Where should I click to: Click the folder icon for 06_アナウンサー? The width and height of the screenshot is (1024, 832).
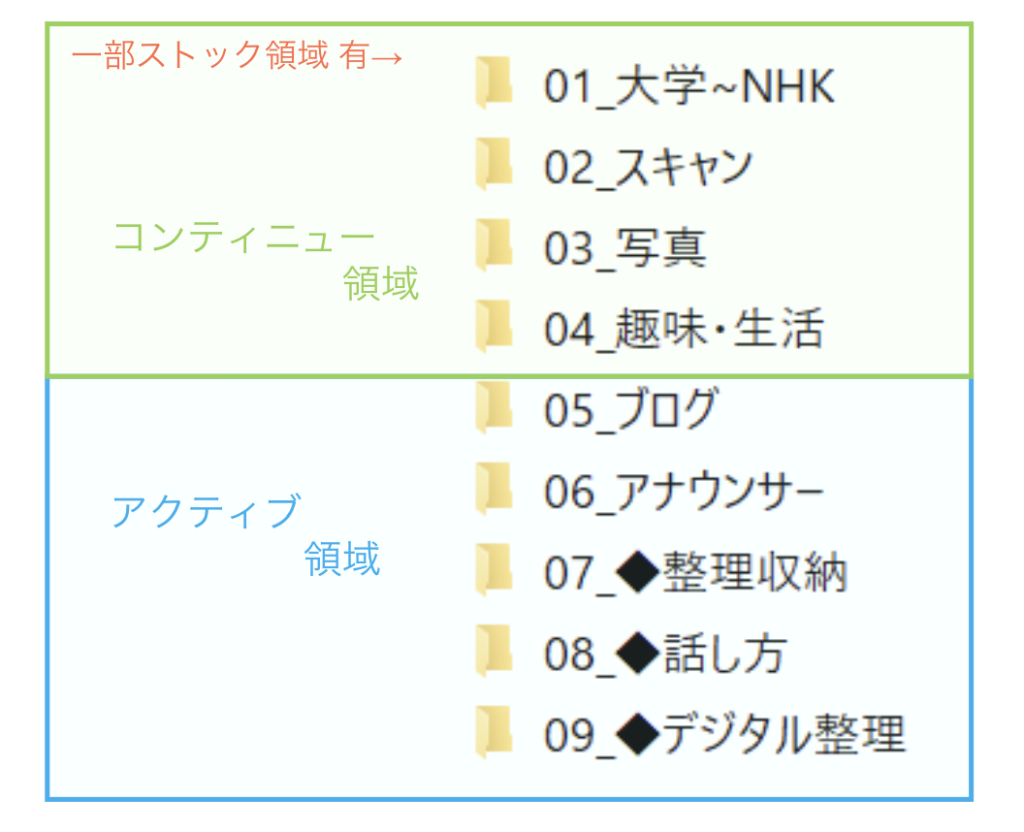tap(494, 488)
